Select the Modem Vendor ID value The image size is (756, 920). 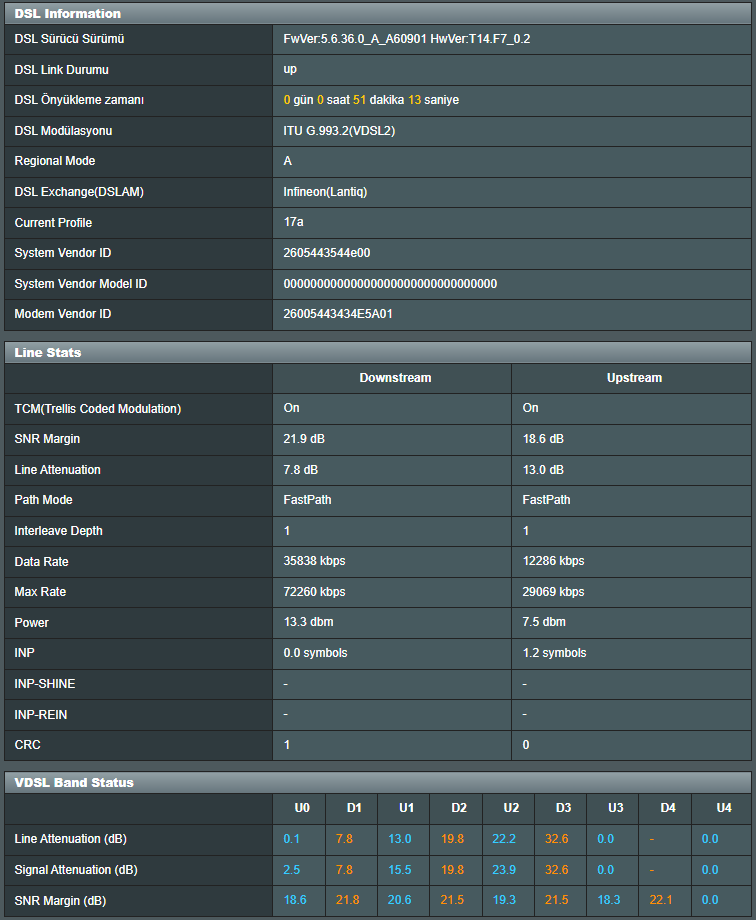pos(338,314)
